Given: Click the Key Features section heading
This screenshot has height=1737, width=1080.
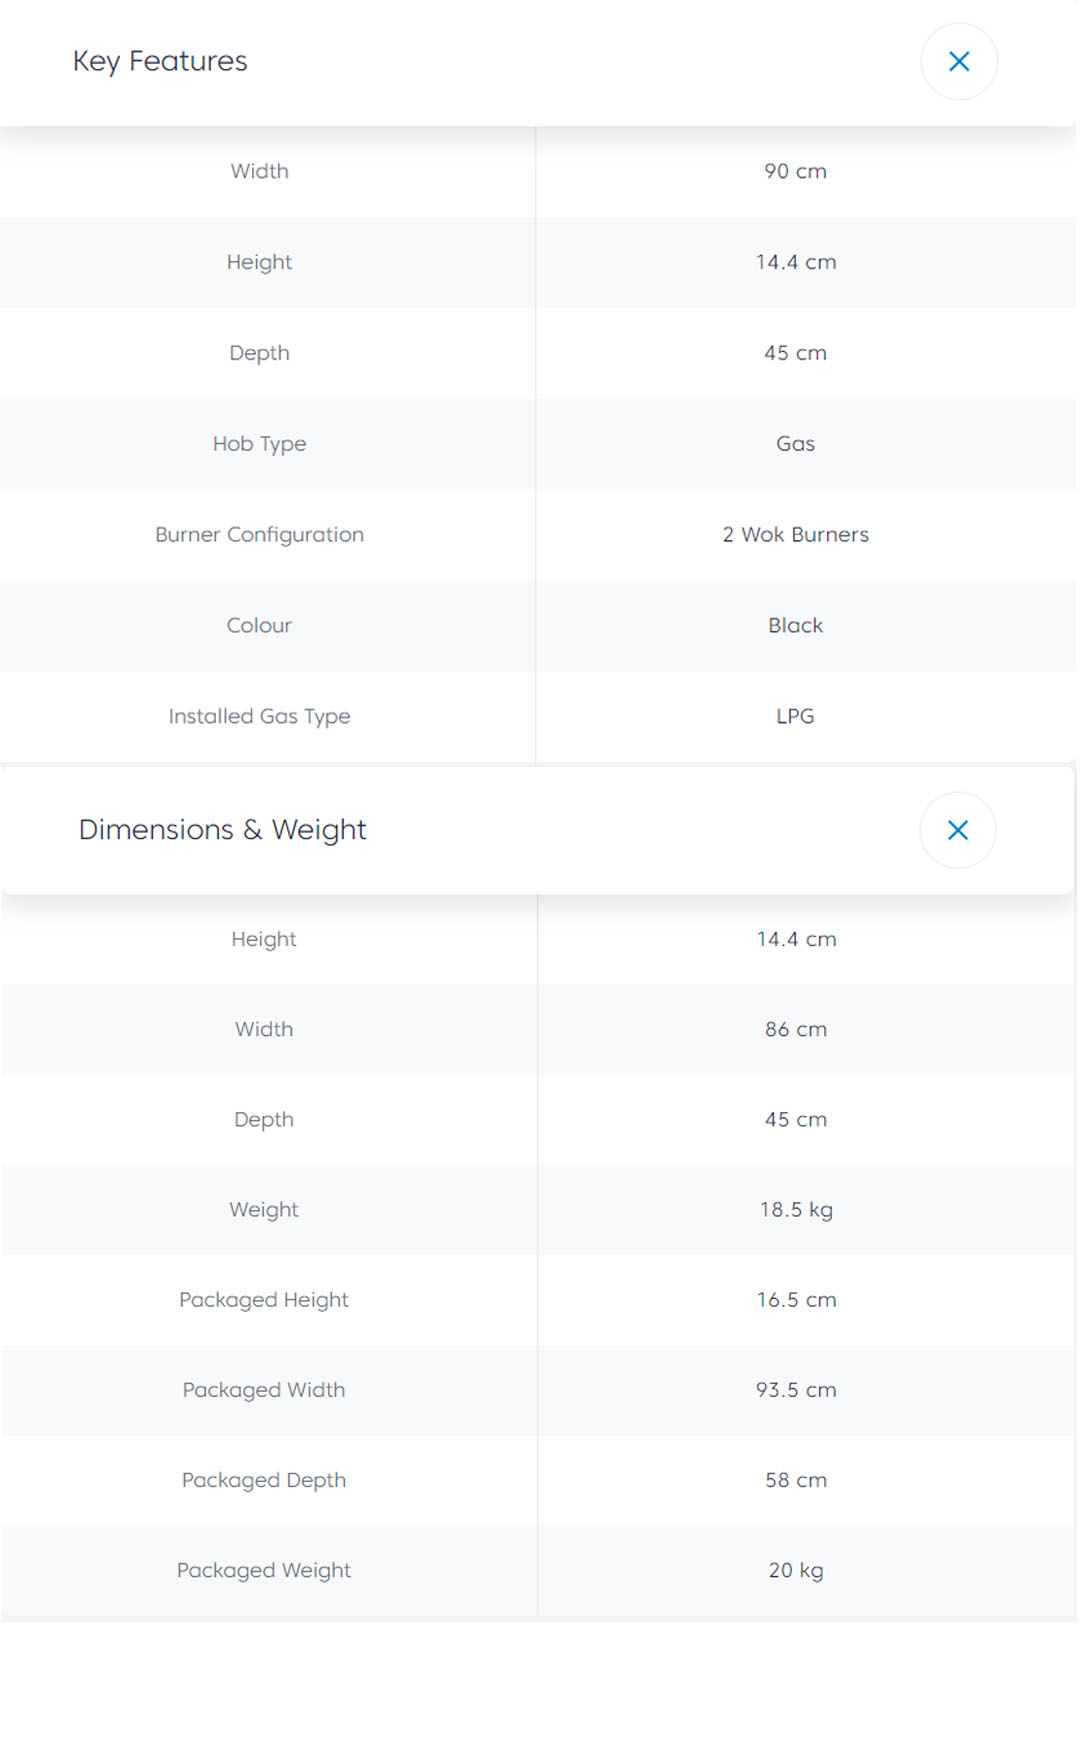Looking at the screenshot, I should pyautogui.click(x=160, y=61).
